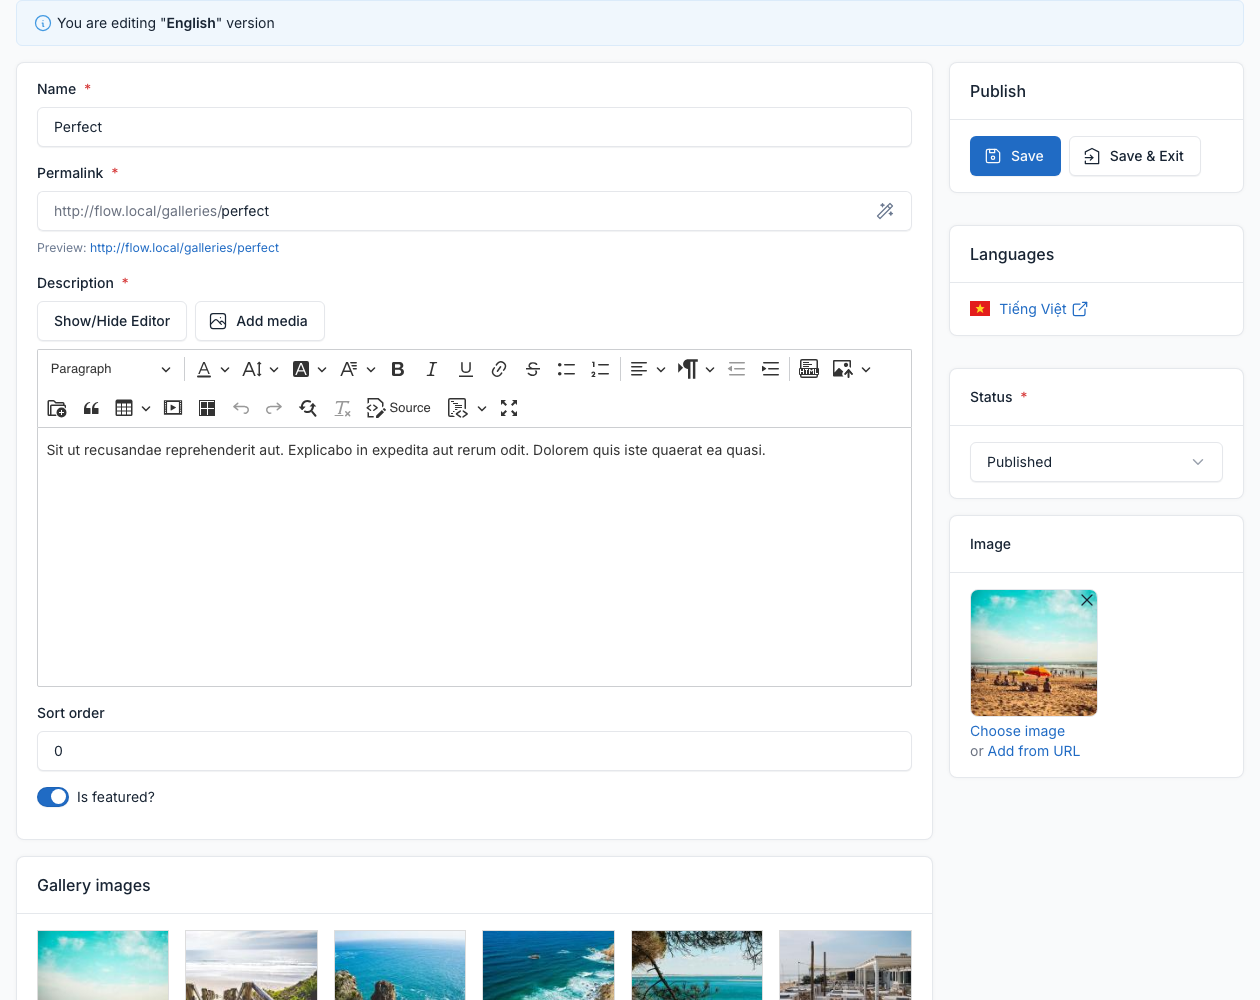Screen dimensions: 1260x1000
Task: Insert a numbered list
Action: click(x=600, y=369)
